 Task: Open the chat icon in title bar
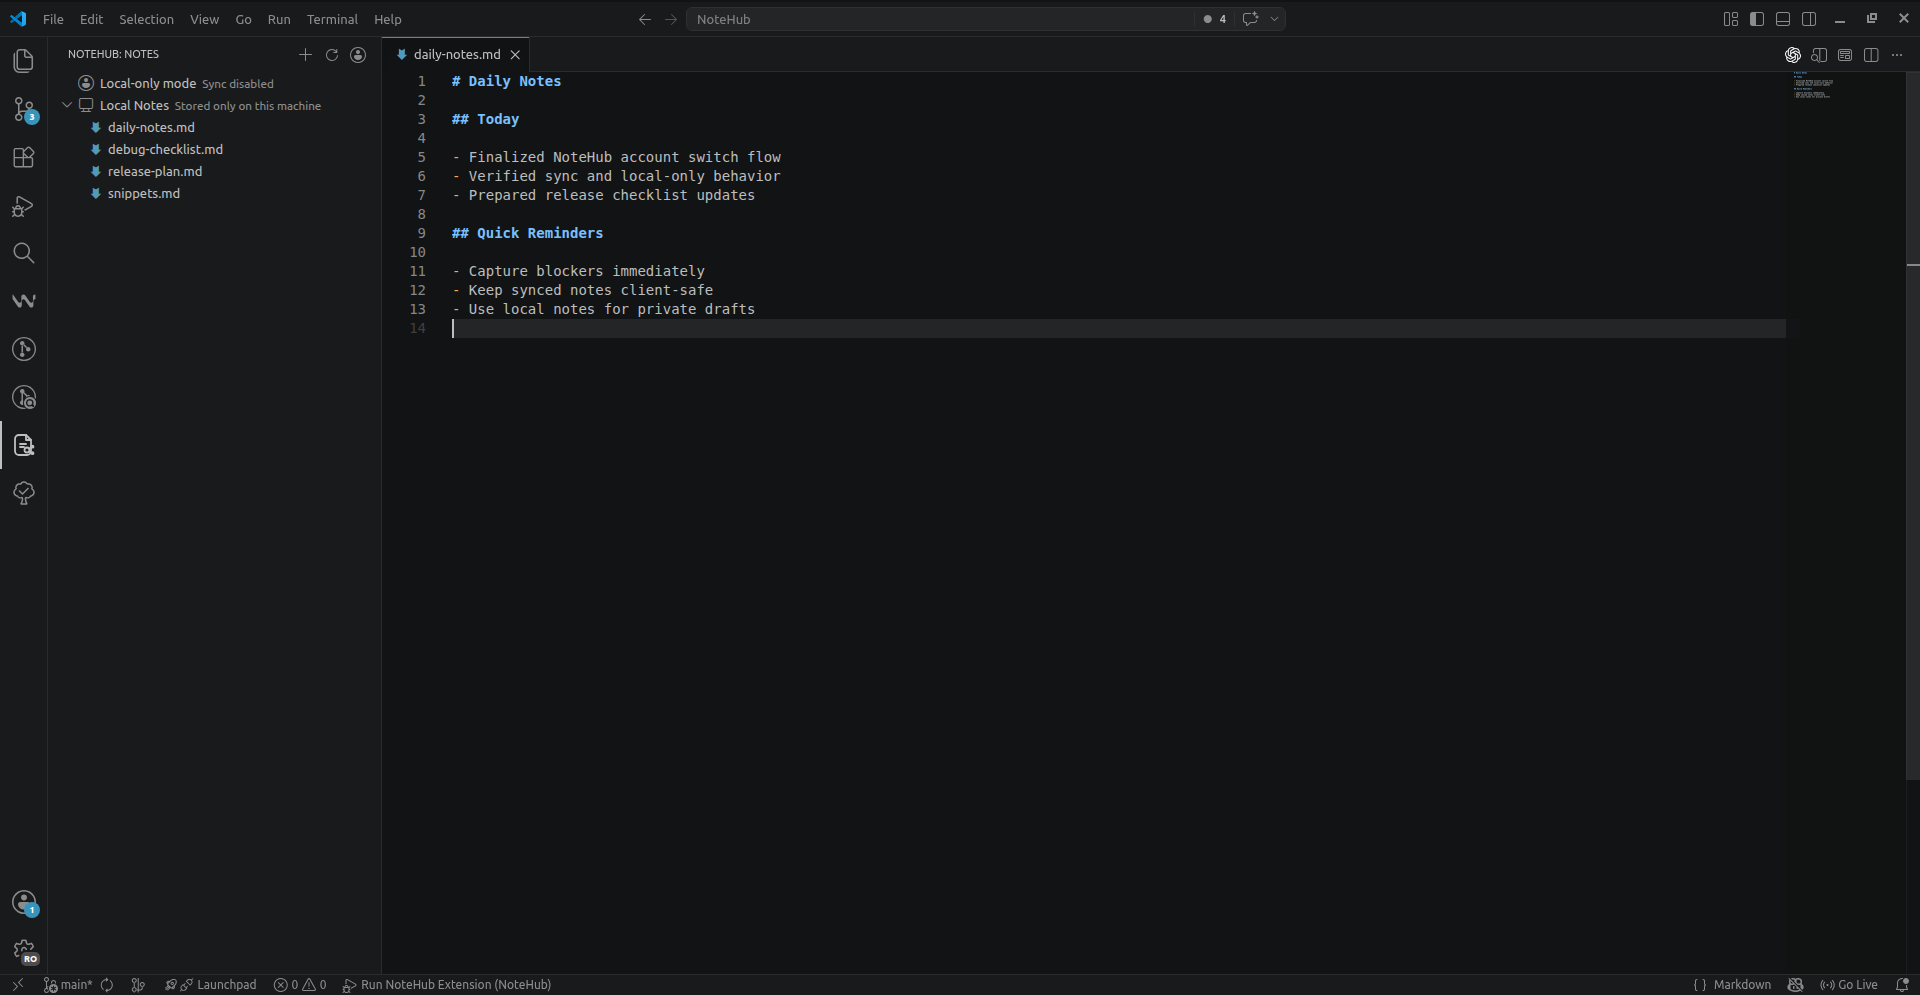1250,19
